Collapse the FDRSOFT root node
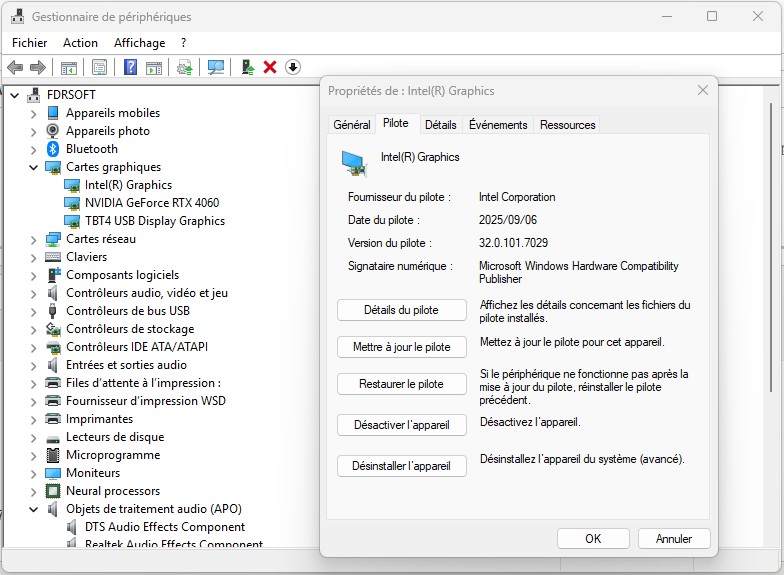 click(x=15, y=95)
